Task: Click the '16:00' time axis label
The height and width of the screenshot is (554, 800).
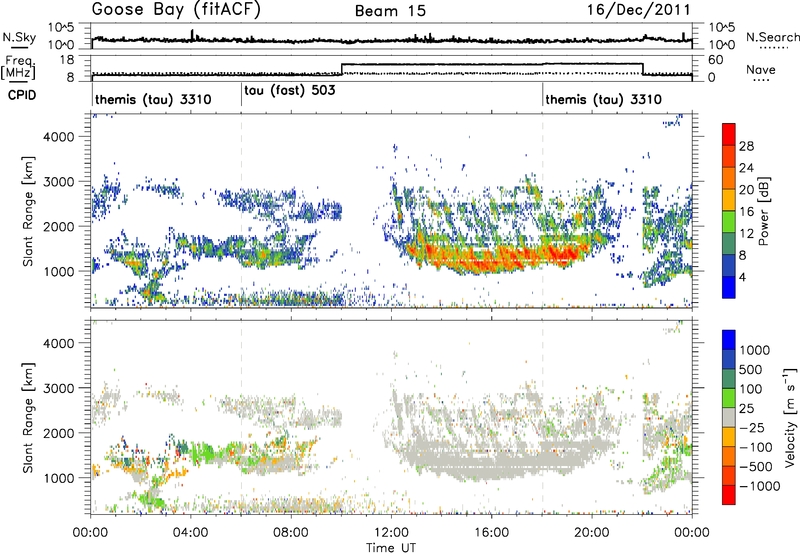Action: (x=491, y=533)
